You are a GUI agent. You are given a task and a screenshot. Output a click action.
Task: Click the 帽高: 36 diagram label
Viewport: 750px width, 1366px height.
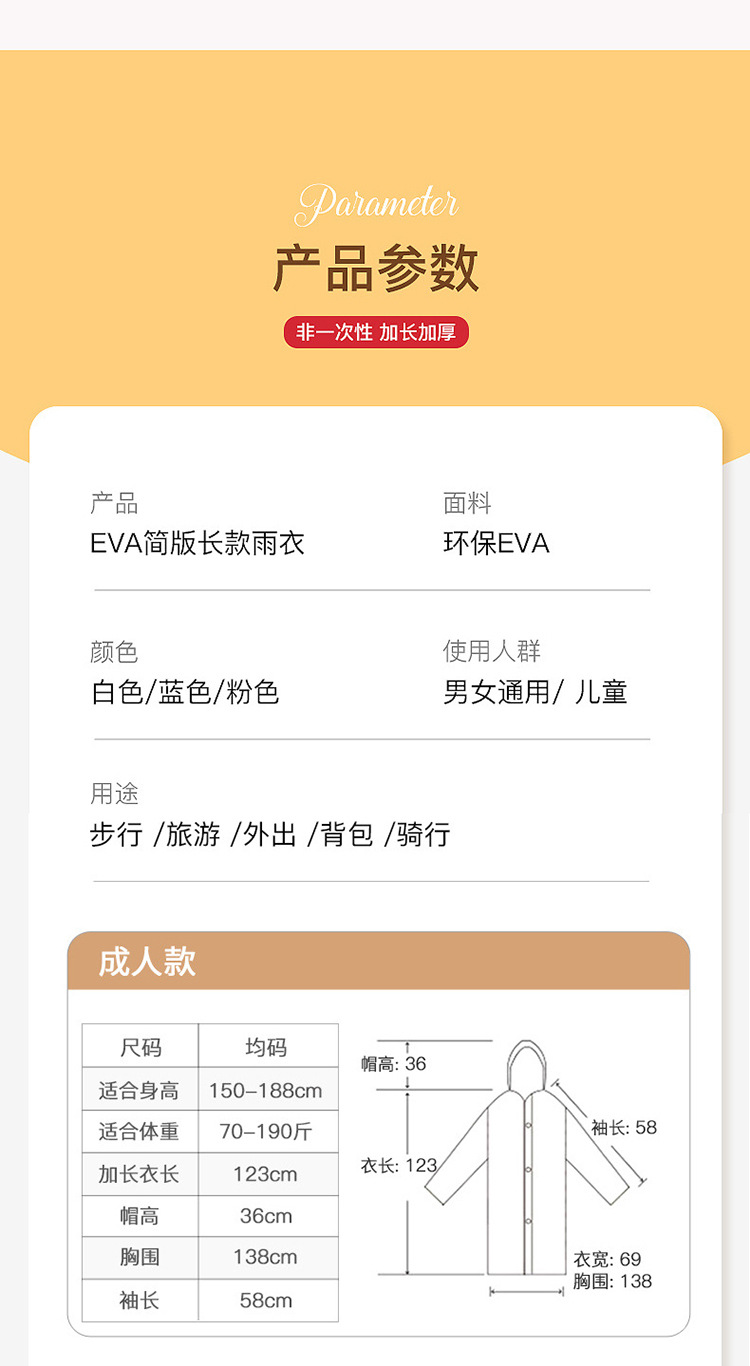[394, 1064]
